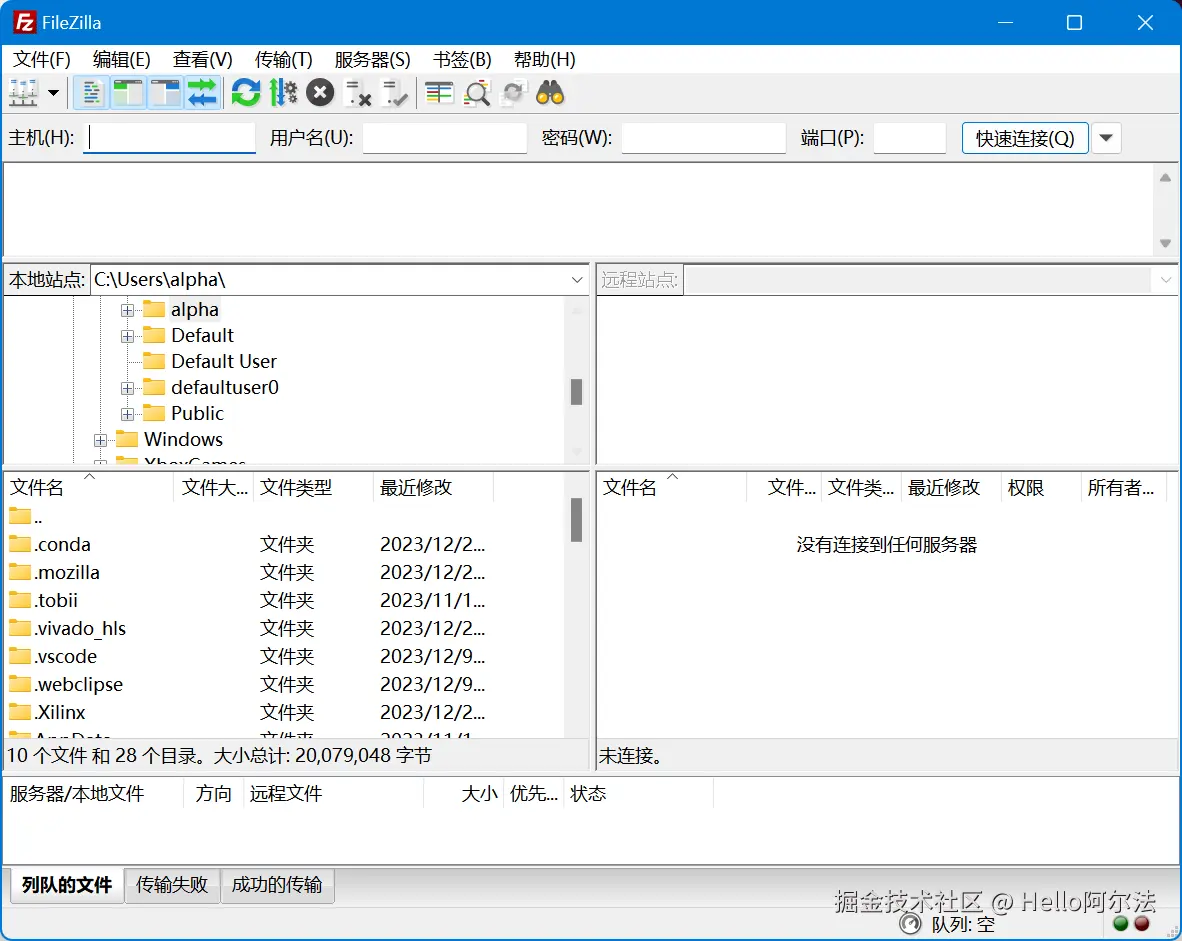
Task: Toggle processing of transfer queue
Action: [x=283, y=93]
